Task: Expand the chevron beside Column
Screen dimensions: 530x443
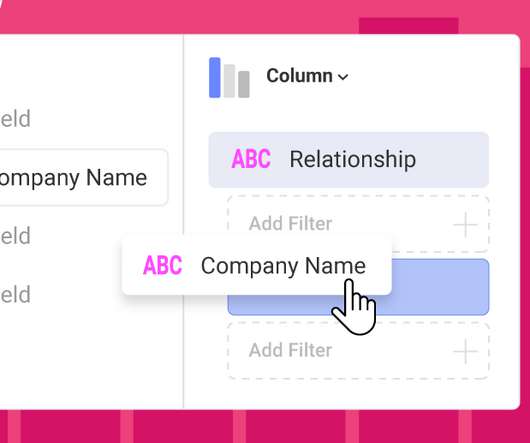Action: (x=343, y=77)
